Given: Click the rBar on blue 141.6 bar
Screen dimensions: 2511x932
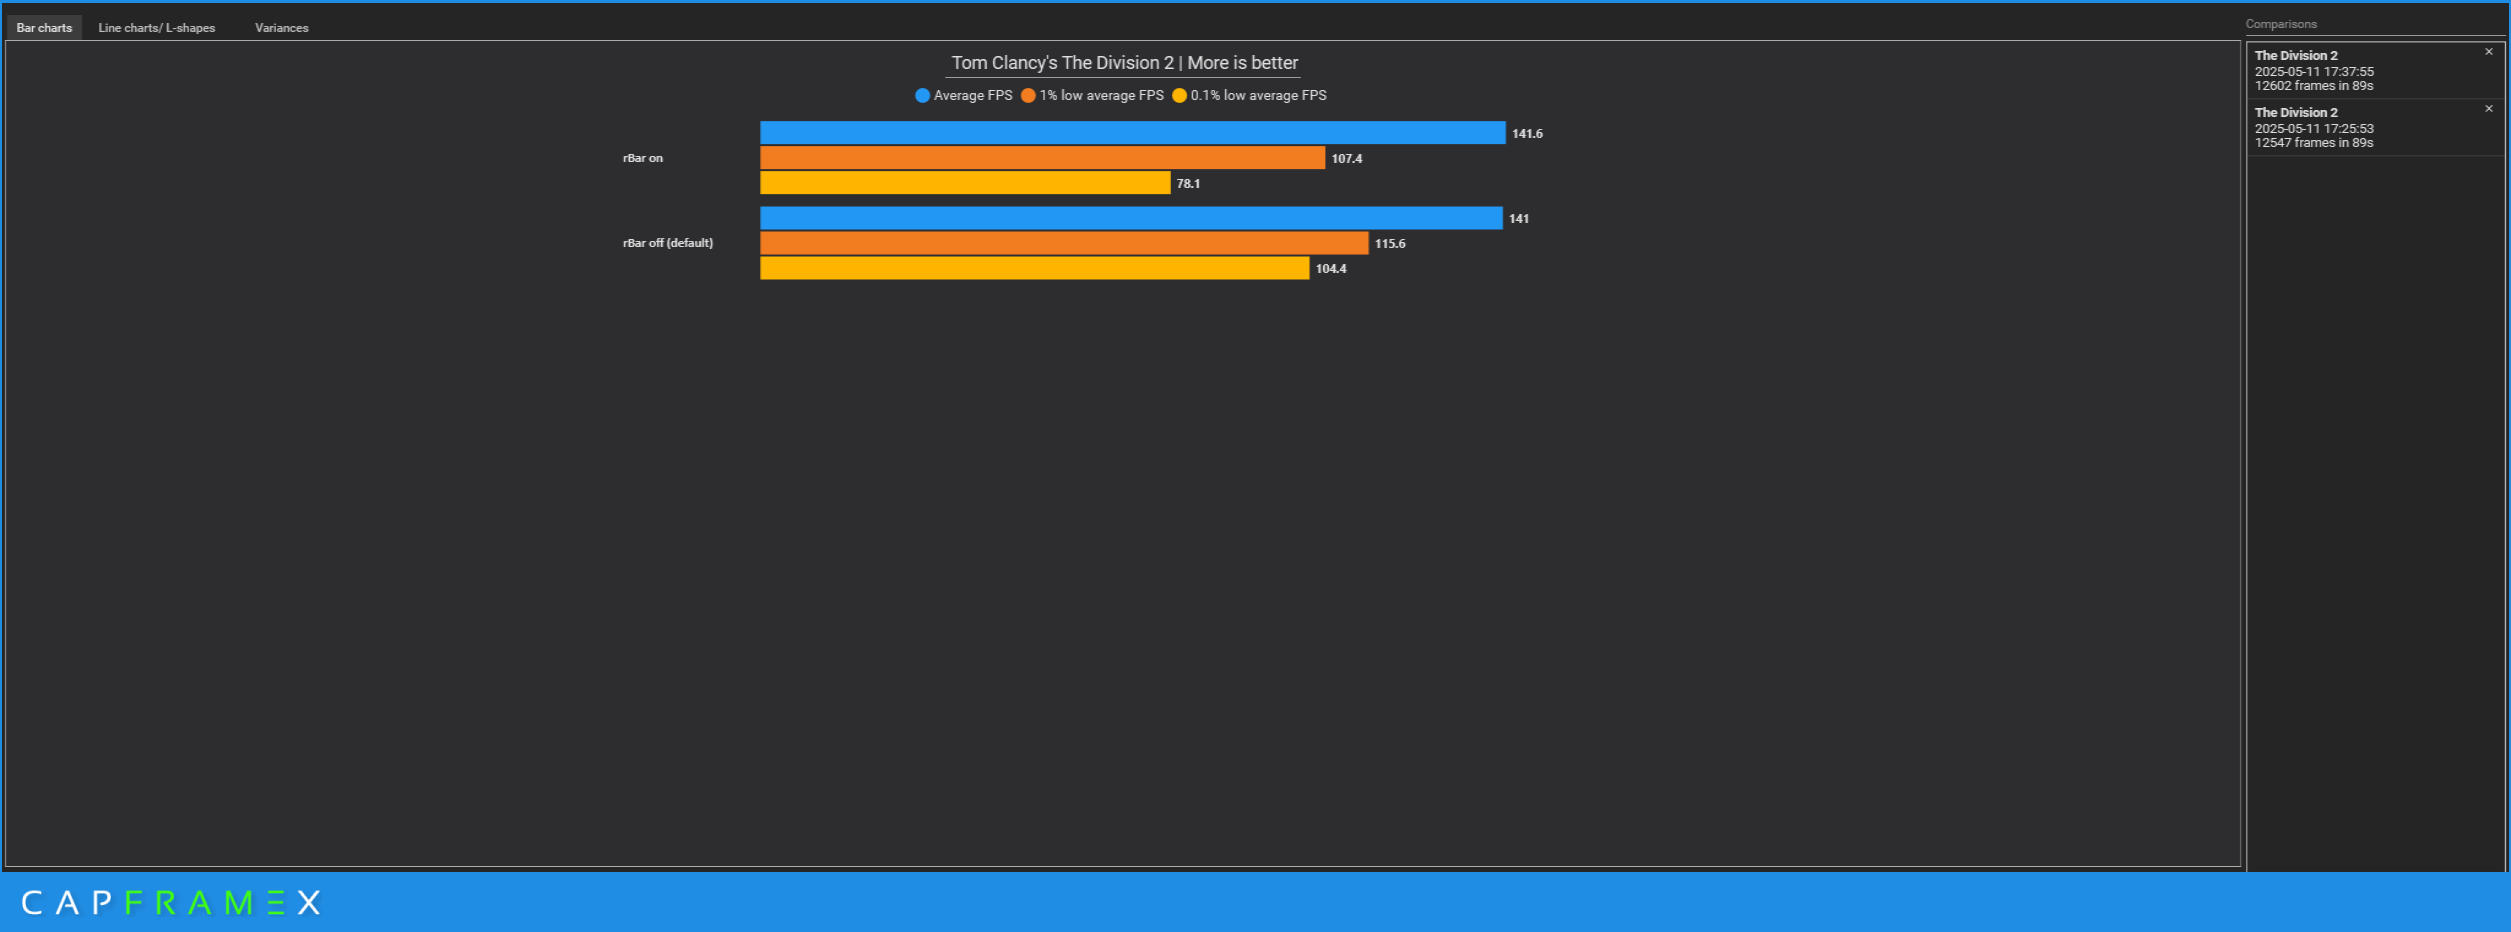Looking at the screenshot, I should click(1132, 133).
